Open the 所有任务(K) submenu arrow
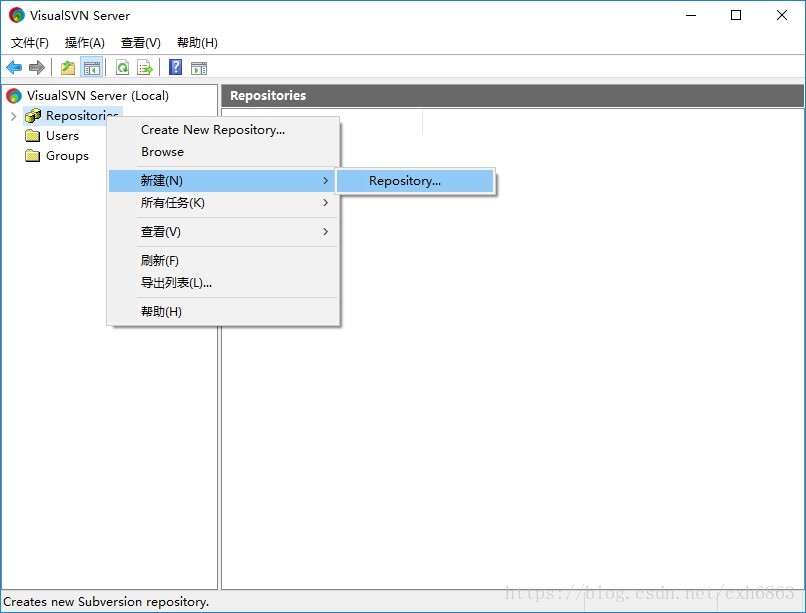 coord(325,202)
